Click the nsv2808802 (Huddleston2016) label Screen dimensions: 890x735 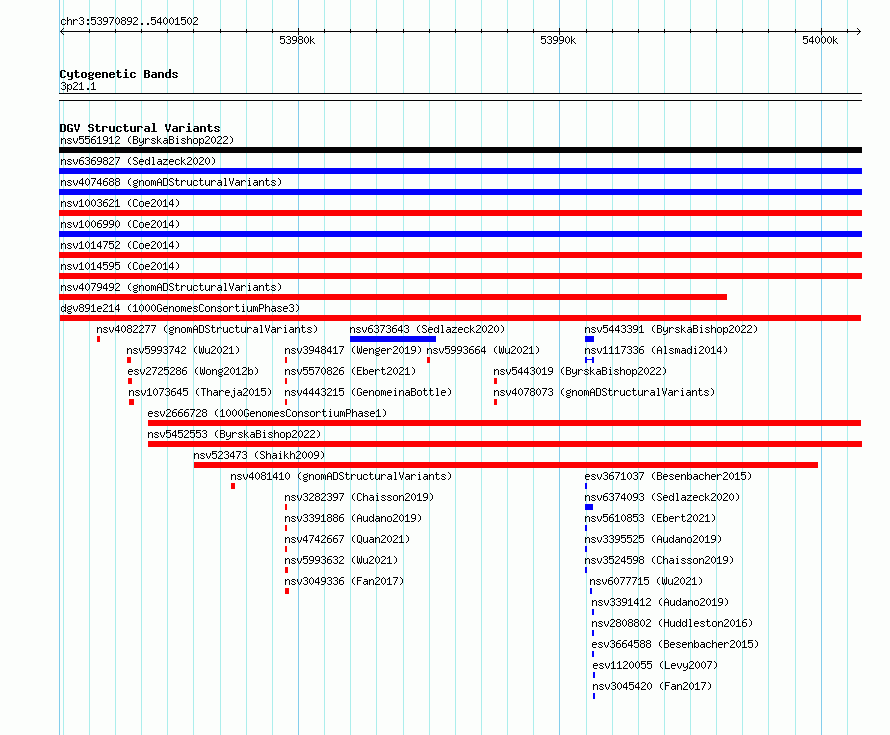672,623
